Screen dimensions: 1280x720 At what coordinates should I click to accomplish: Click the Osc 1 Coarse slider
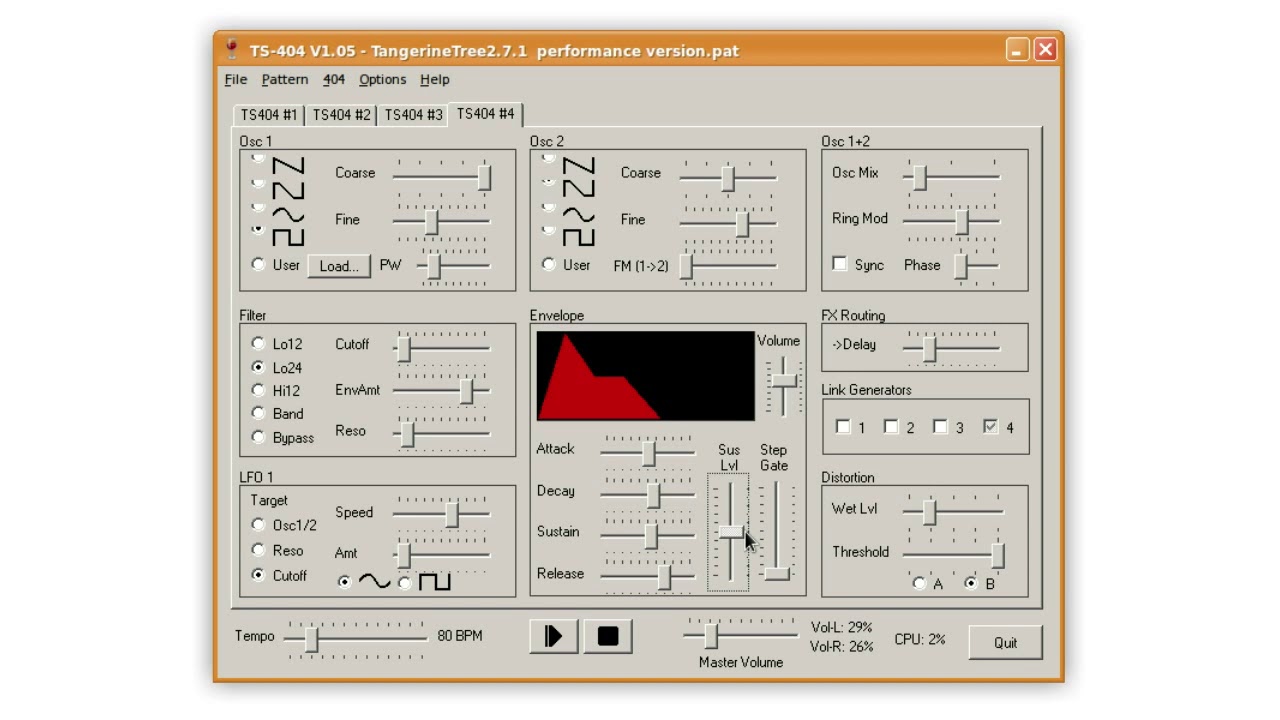pos(442,176)
